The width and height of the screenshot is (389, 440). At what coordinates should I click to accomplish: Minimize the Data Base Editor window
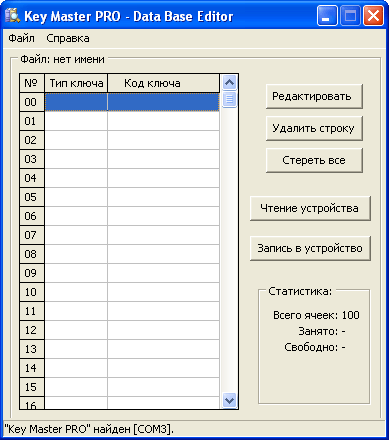[327, 16]
